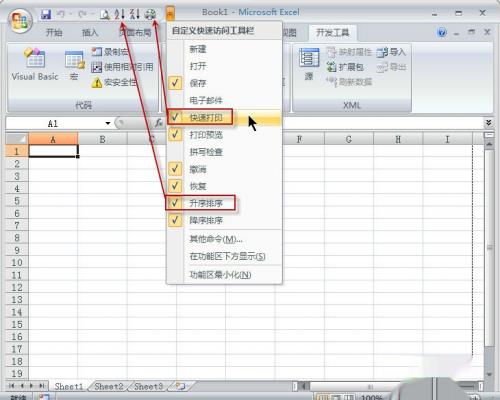Viewport: 500px width, 400px height.
Task: Click the Office button orb
Action: click(20, 21)
